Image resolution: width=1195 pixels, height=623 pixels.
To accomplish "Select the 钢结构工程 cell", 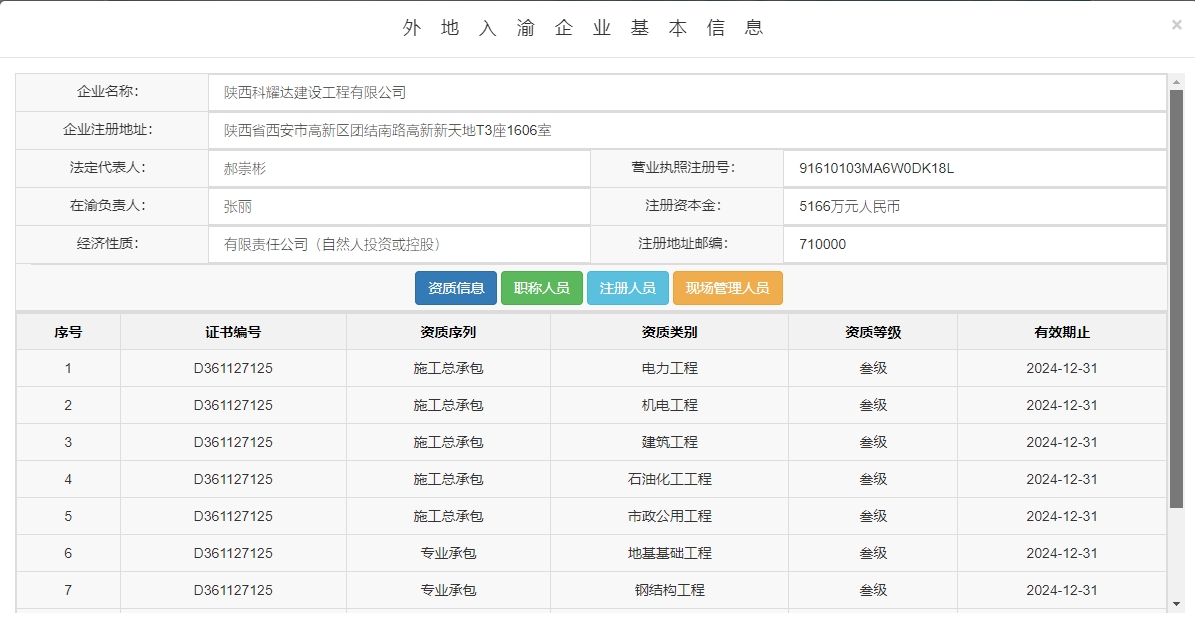I will pos(669,590).
